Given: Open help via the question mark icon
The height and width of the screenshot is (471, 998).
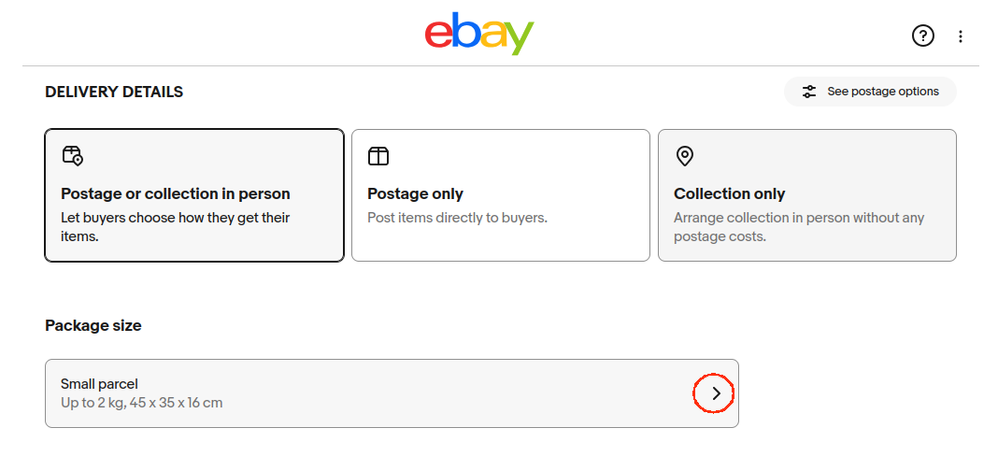Looking at the screenshot, I should (x=923, y=36).
